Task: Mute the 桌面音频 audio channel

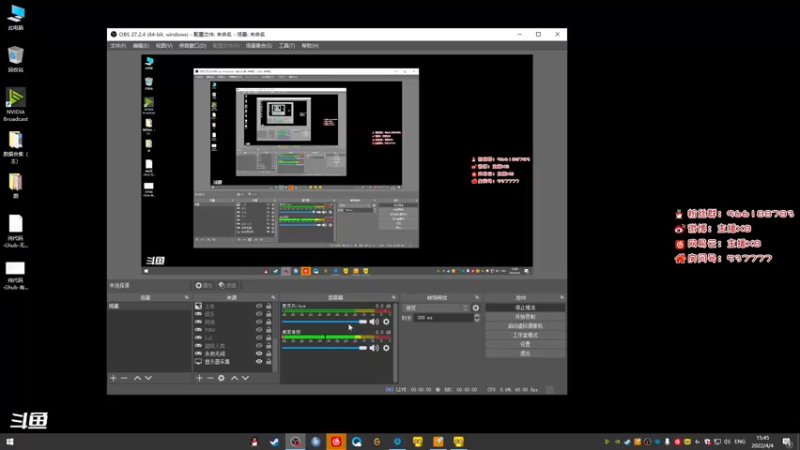Action: coord(374,348)
